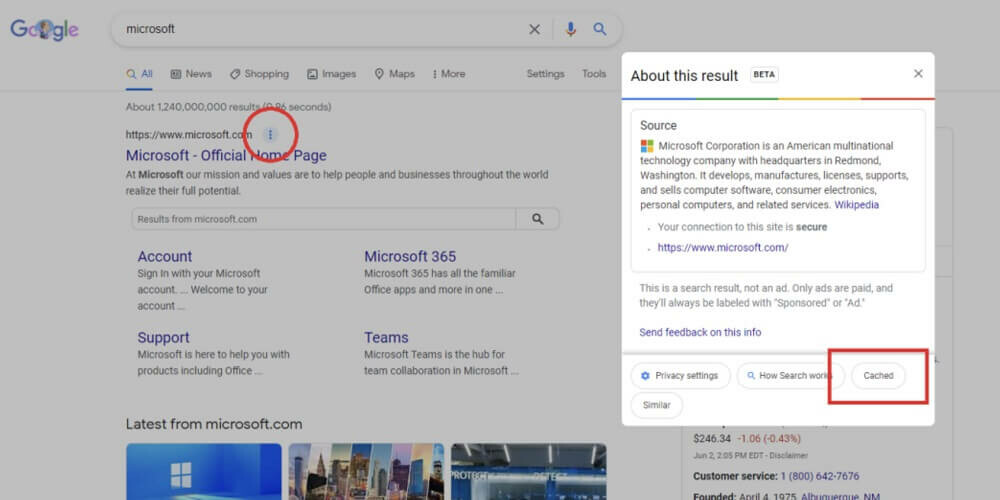
Task: Click the gear icon in Privacy settings
Action: 645,376
